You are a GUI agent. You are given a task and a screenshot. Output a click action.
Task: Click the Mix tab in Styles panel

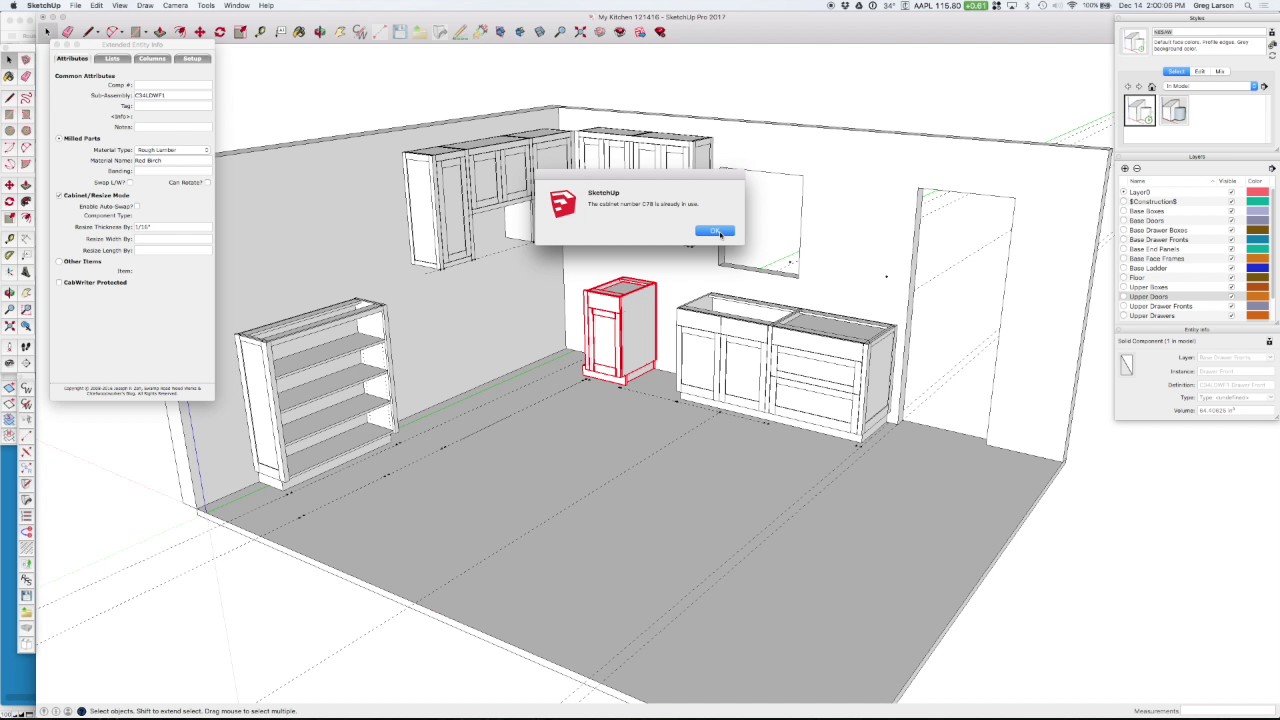(x=1220, y=72)
